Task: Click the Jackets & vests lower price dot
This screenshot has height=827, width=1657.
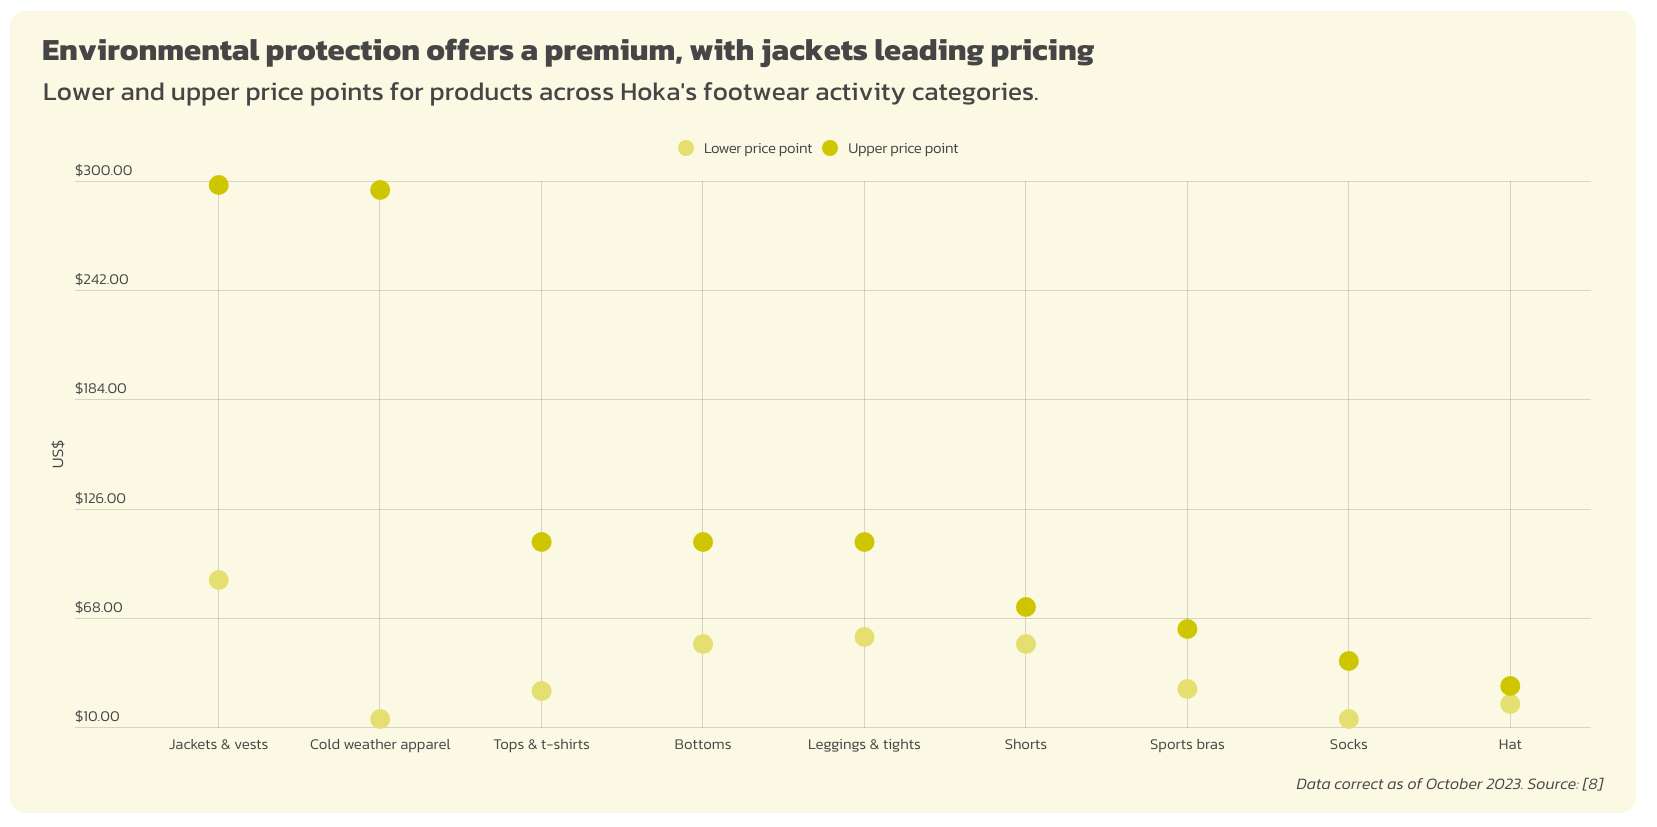Action: point(218,580)
